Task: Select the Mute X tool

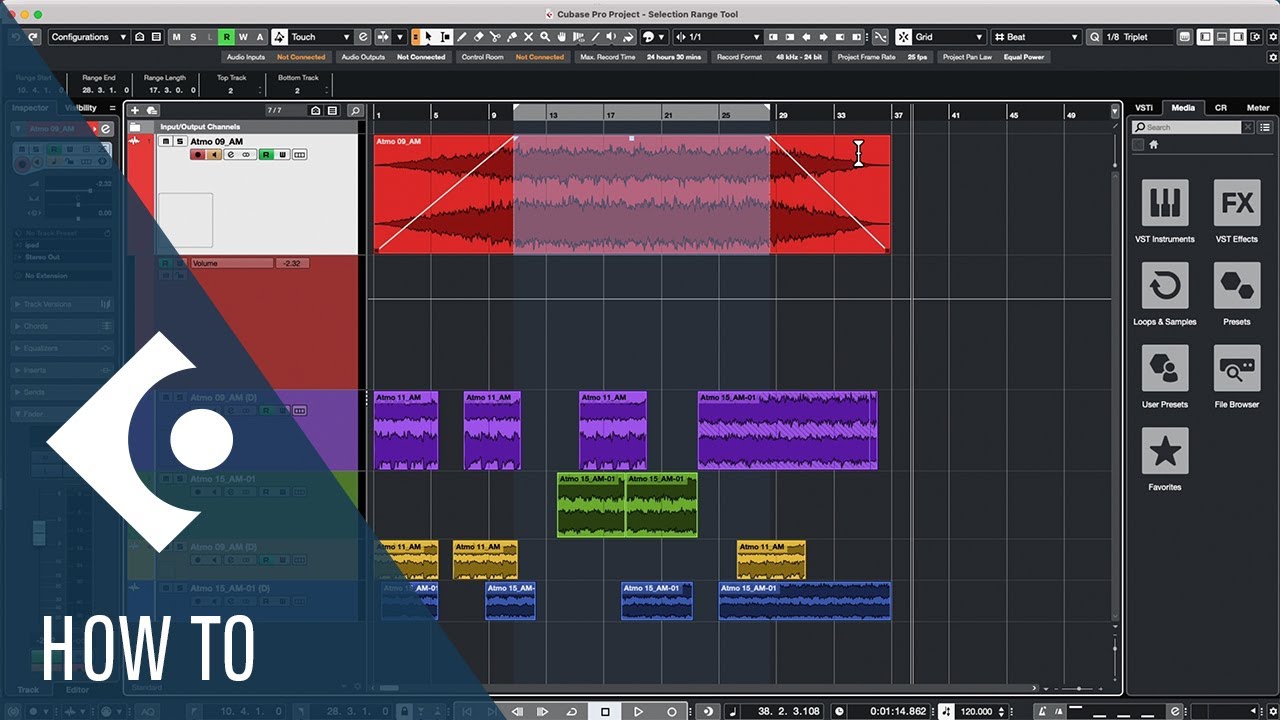Action: [528, 37]
